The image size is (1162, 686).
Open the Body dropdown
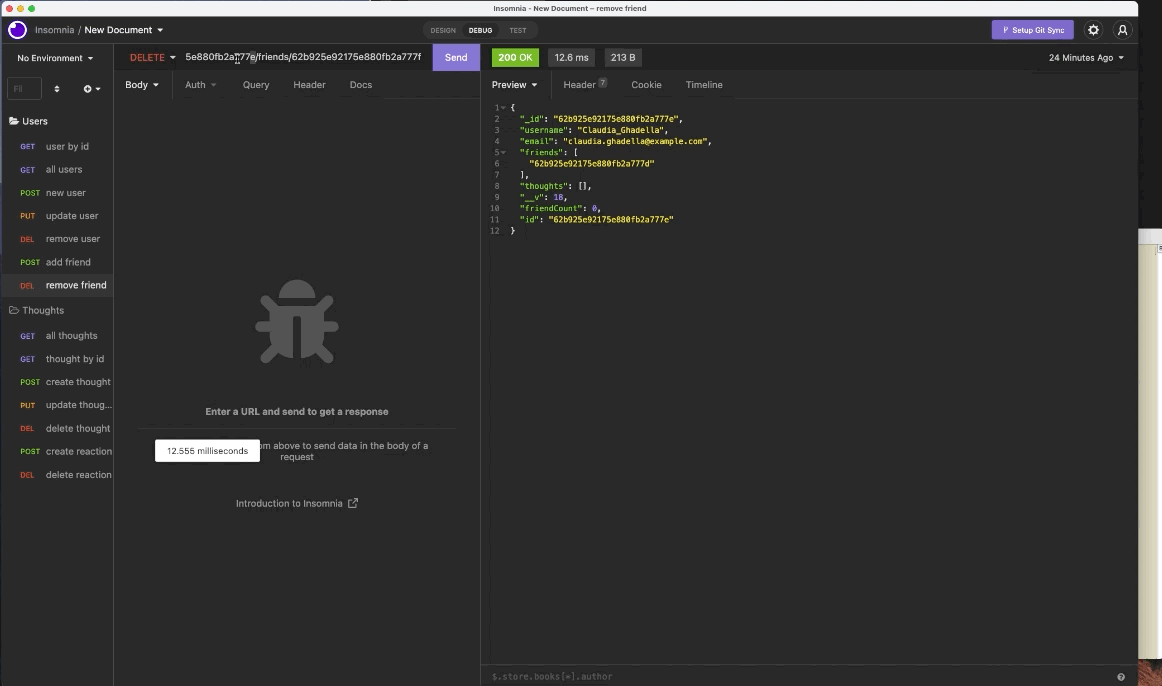pyautogui.click(x=140, y=85)
